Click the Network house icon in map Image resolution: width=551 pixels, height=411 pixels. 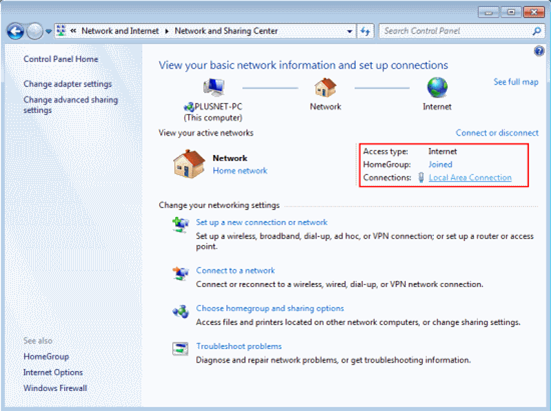tap(325, 87)
